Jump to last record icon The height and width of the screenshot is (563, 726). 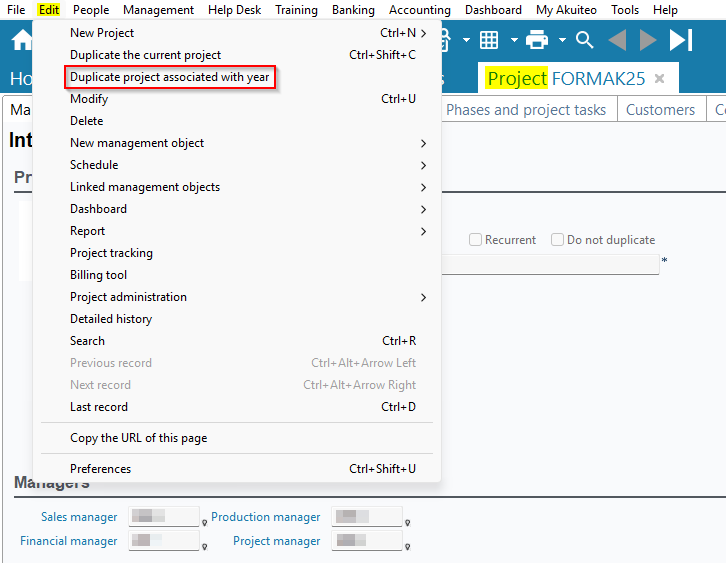[x=681, y=40]
